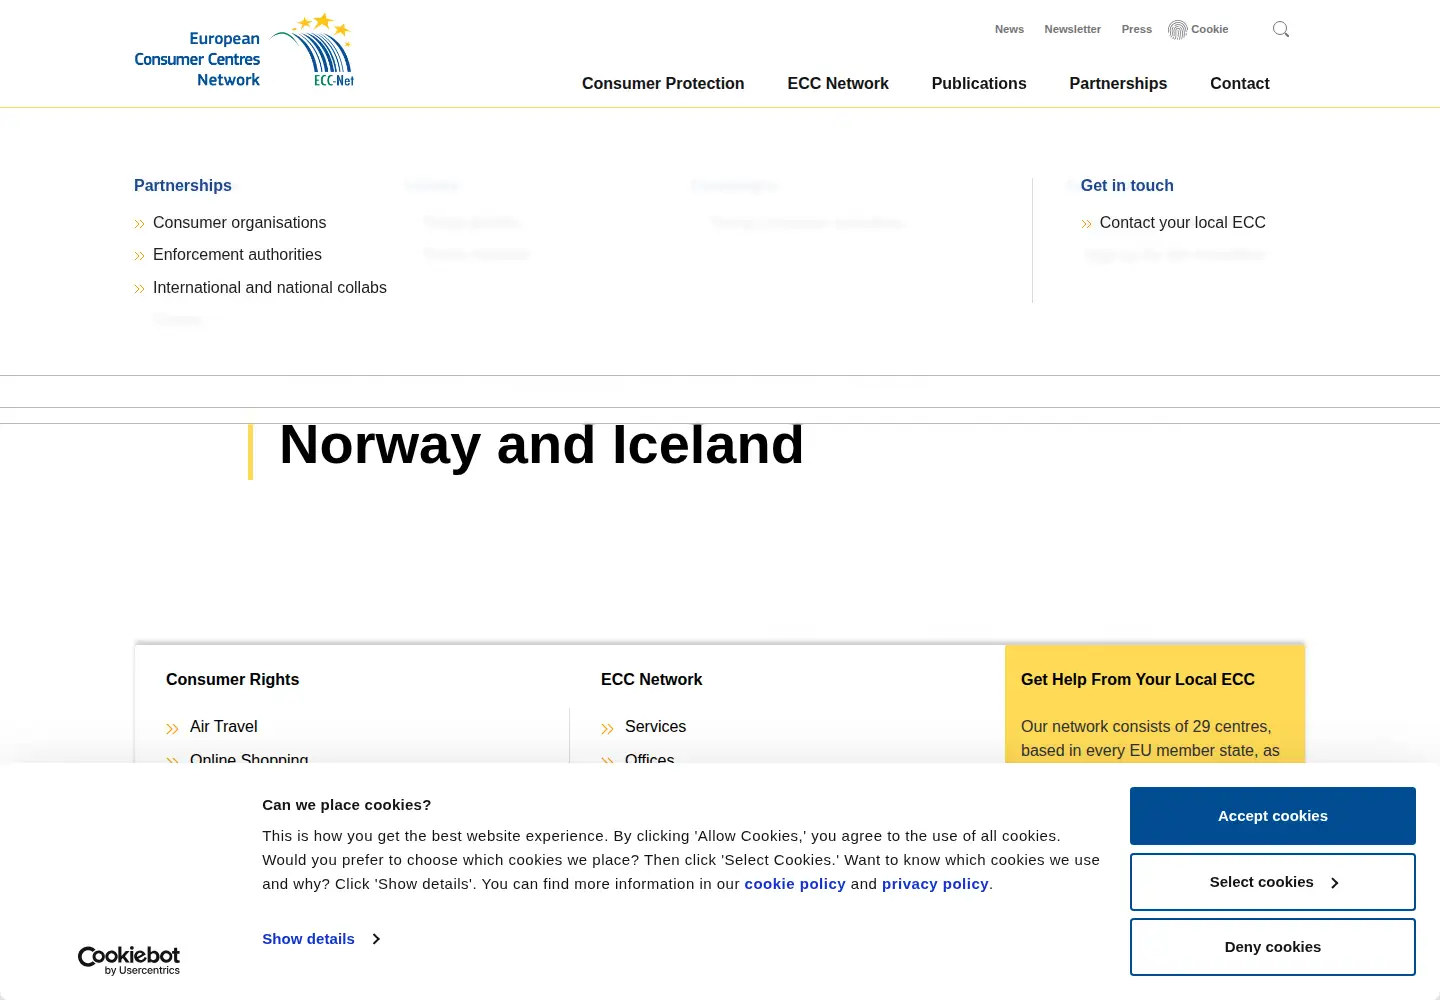Open the ECC Network menu
This screenshot has height=1000, width=1440.
(x=838, y=84)
